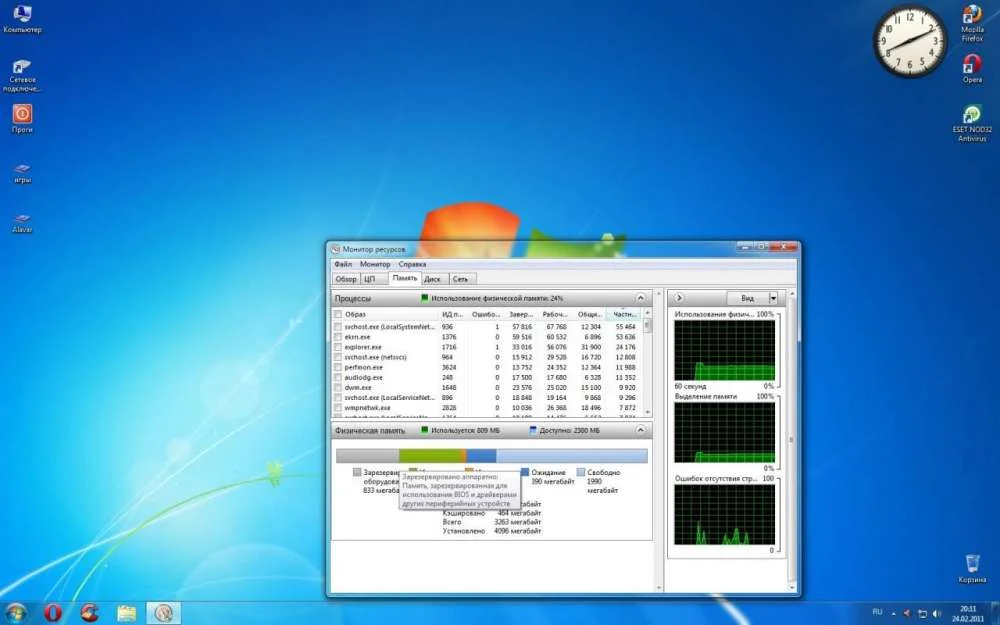Click the Выделение памяти graph

pos(724,432)
